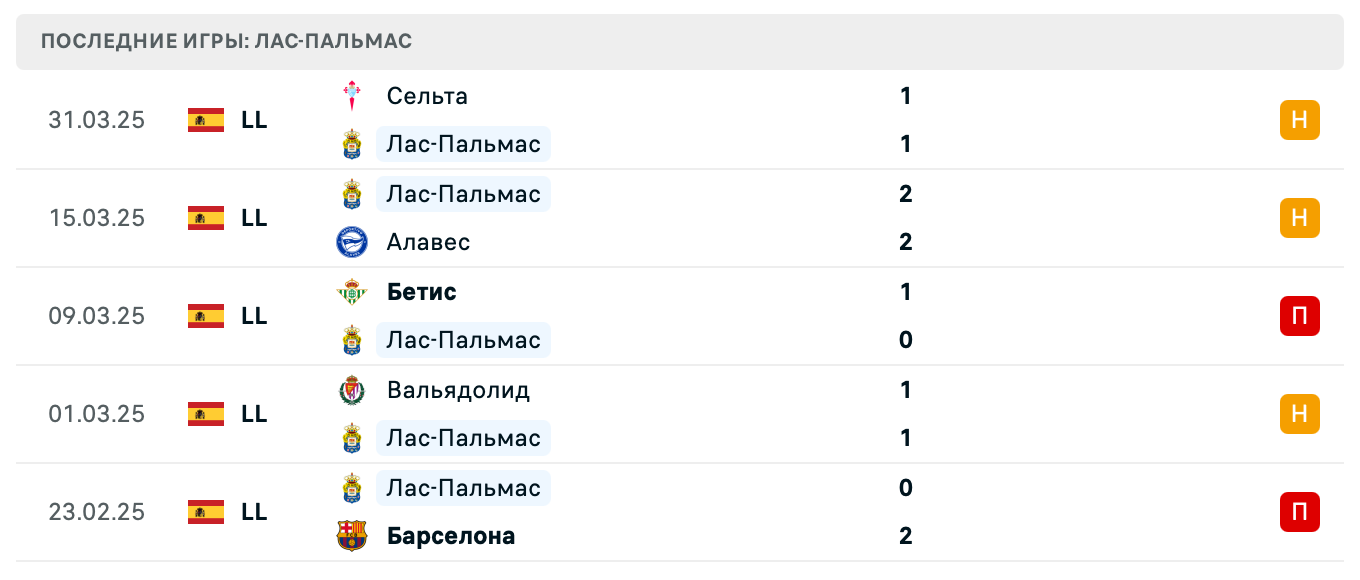Open the match row dated 15.03.25
1360x580 pixels.
click(680, 218)
